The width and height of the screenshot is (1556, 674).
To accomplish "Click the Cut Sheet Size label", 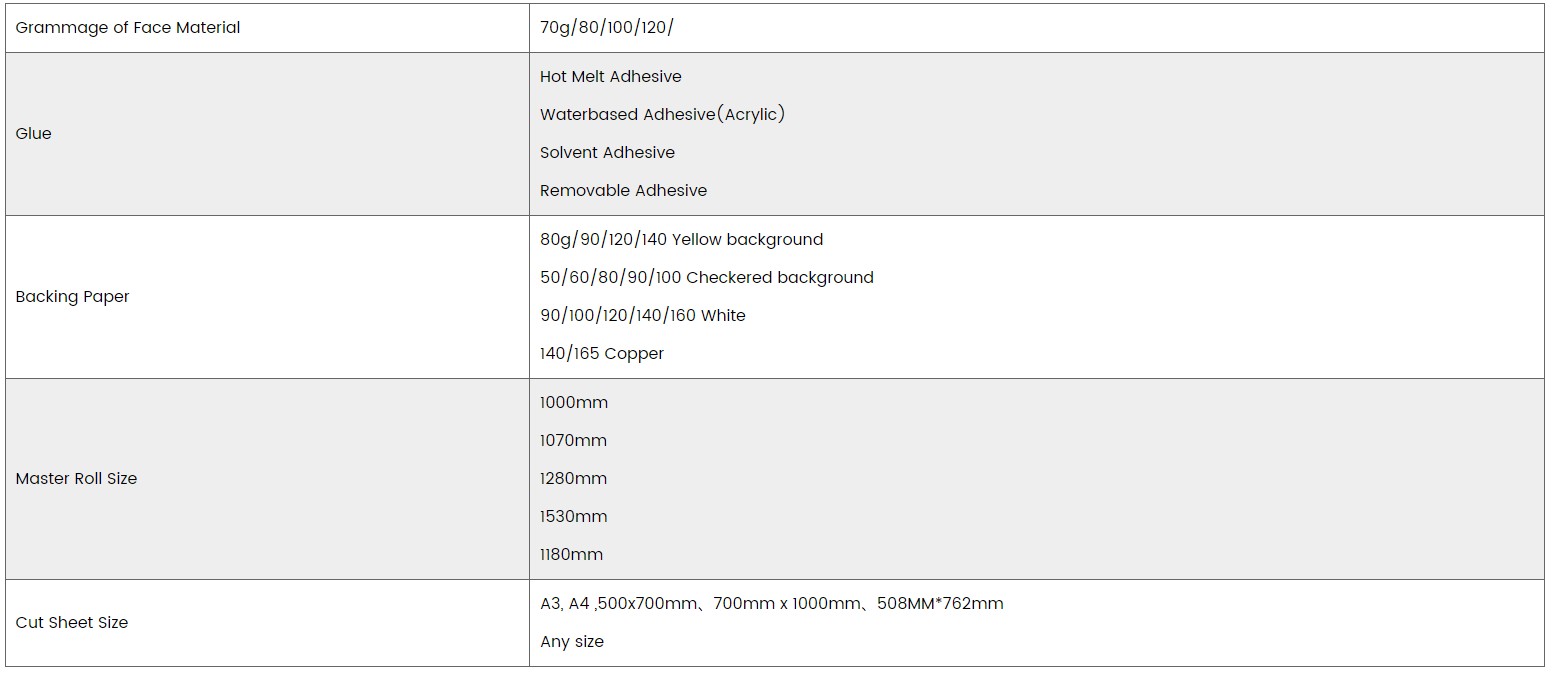I will tap(72, 623).
